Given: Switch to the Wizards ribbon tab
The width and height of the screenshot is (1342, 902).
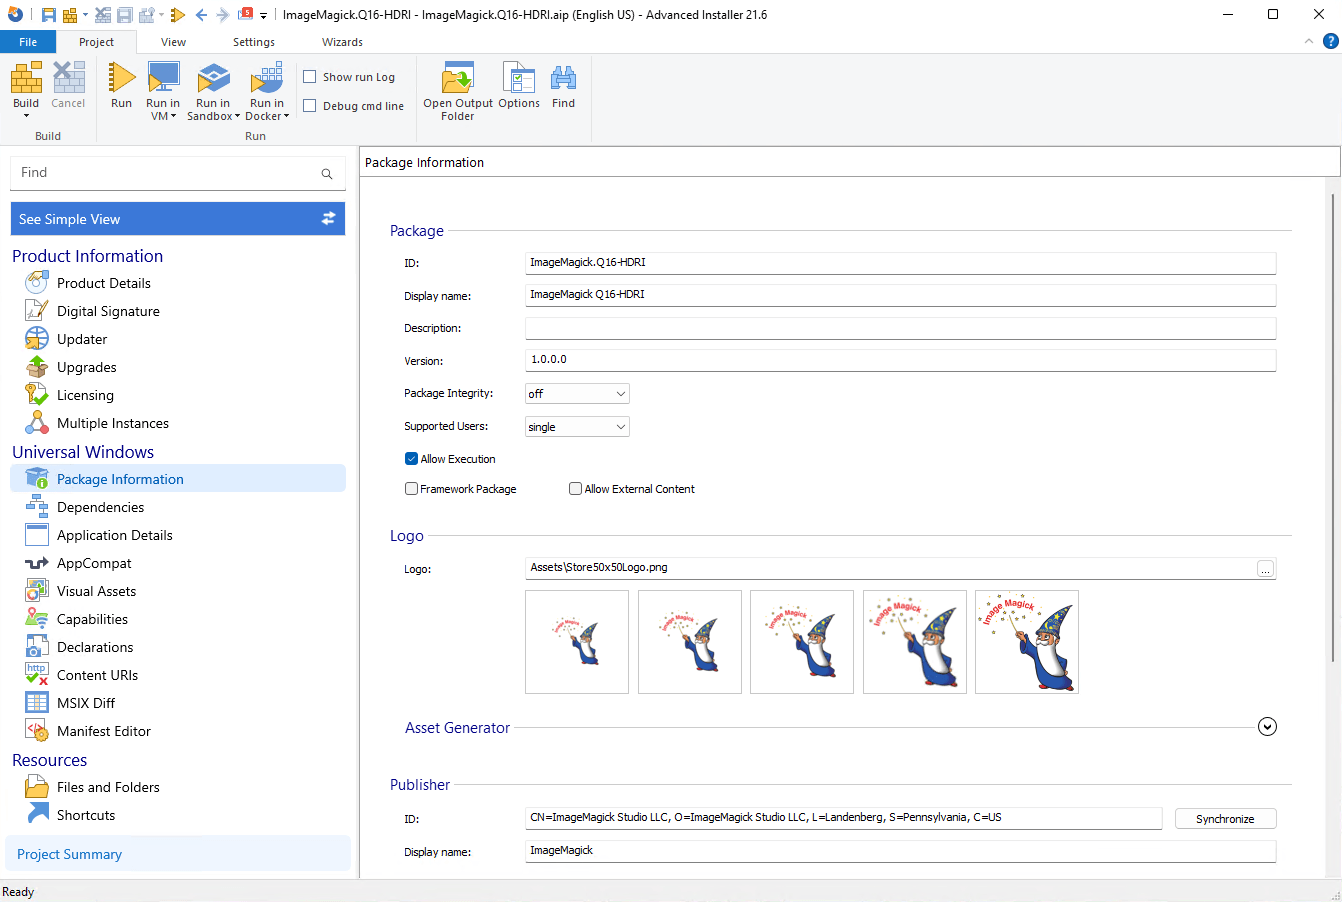Looking at the screenshot, I should click(x=342, y=42).
